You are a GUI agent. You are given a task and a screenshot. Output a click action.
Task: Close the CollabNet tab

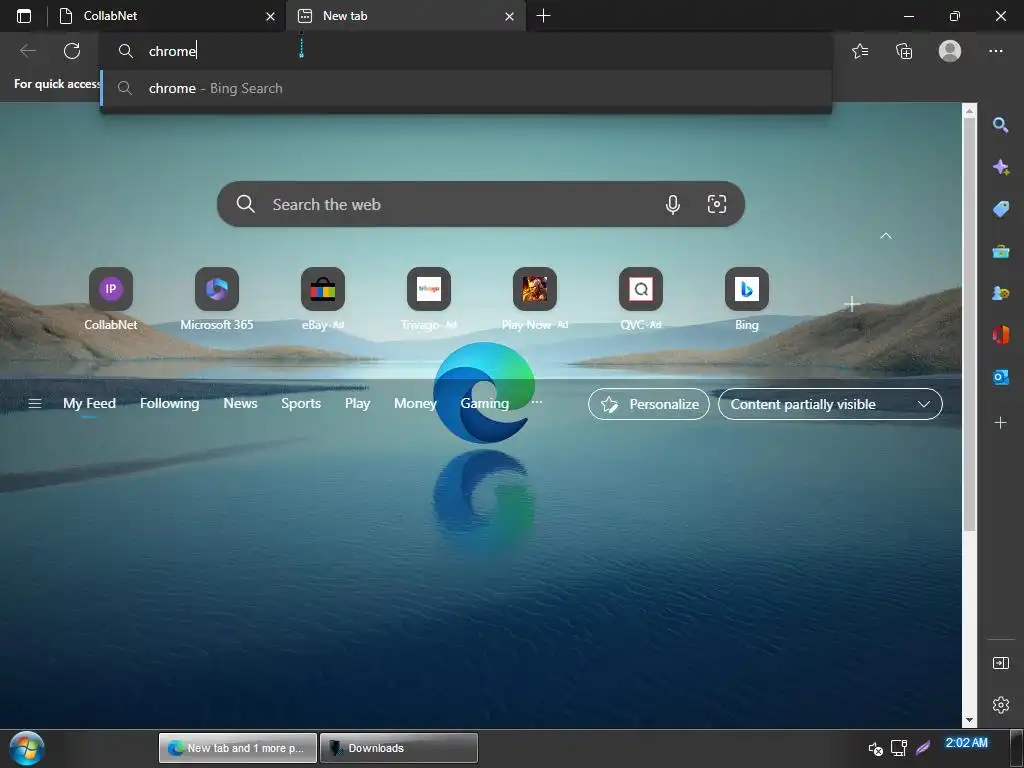tap(270, 17)
